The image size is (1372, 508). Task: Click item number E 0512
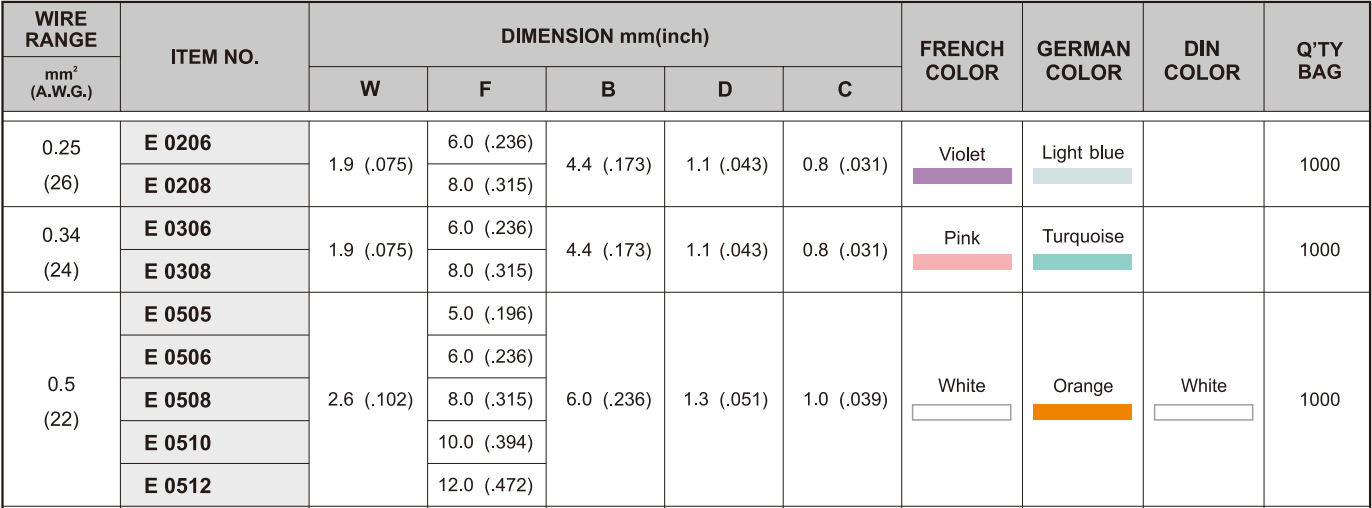178,486
